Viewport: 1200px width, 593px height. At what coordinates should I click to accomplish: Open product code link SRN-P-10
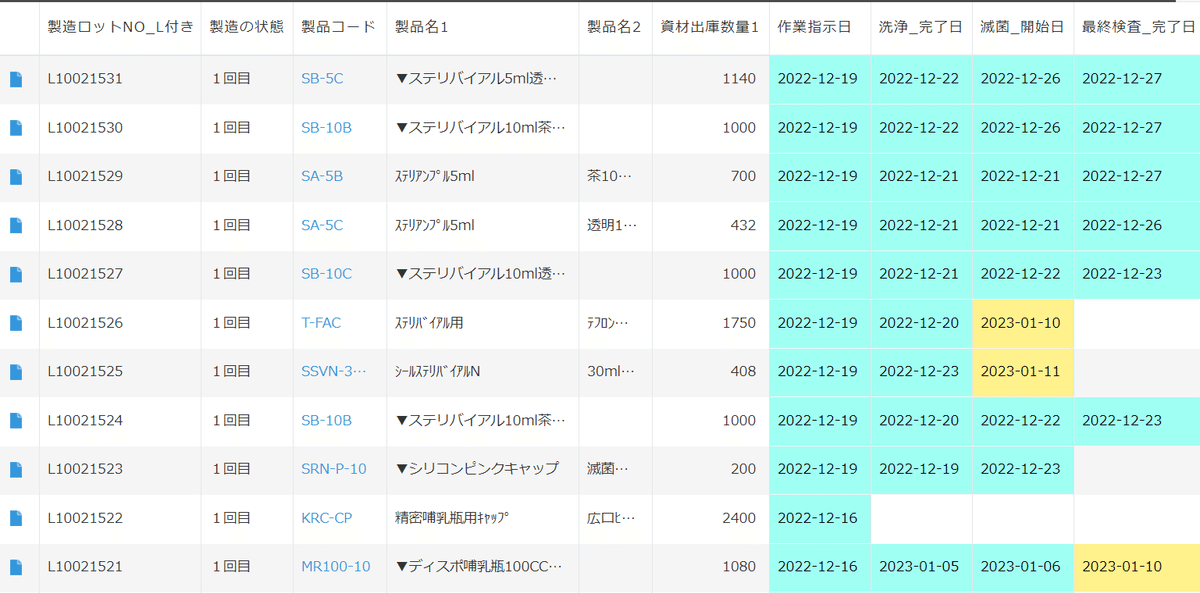click(x=334, y=468)
